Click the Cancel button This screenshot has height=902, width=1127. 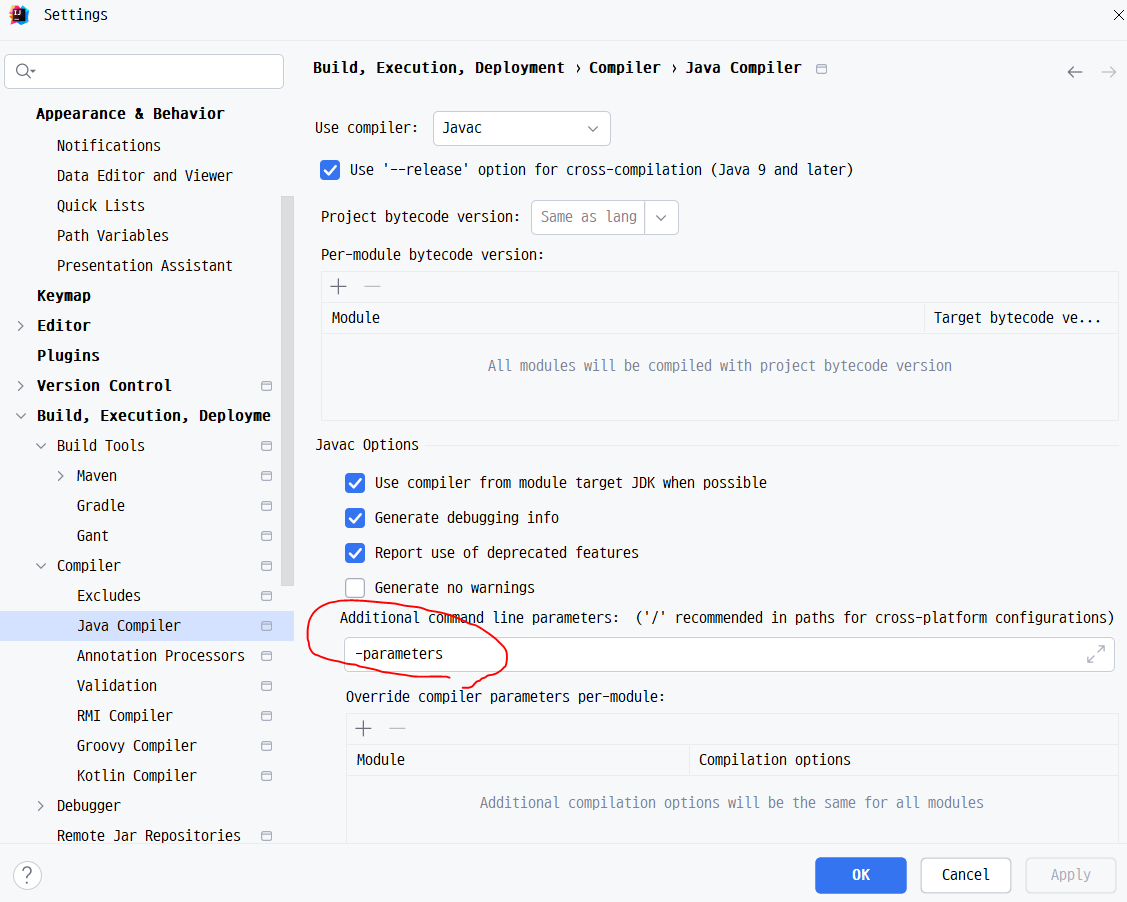(x=965, y=875)
